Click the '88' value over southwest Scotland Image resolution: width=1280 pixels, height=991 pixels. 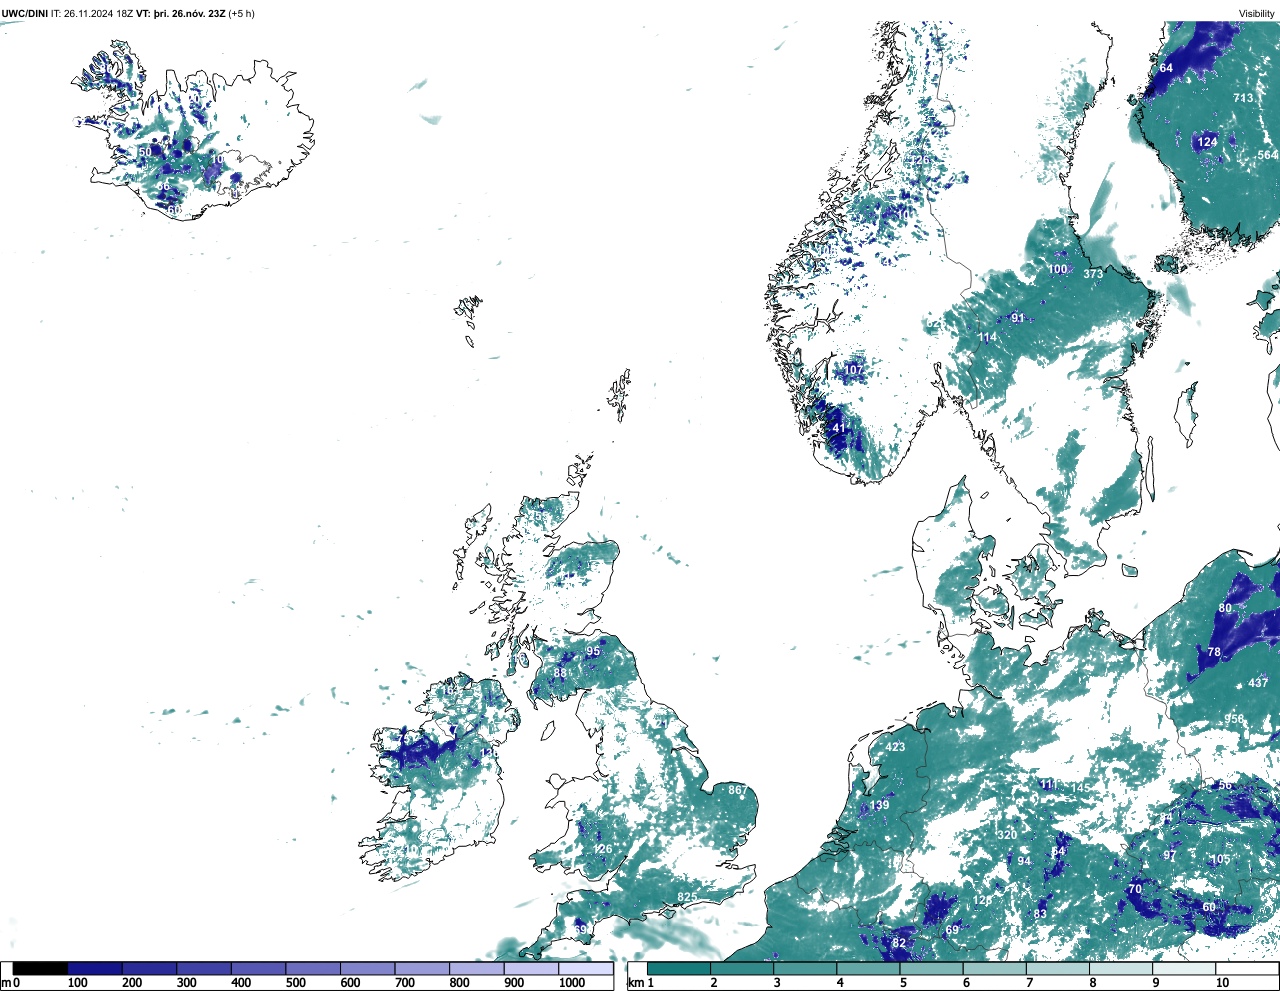[x=560, y=674]
